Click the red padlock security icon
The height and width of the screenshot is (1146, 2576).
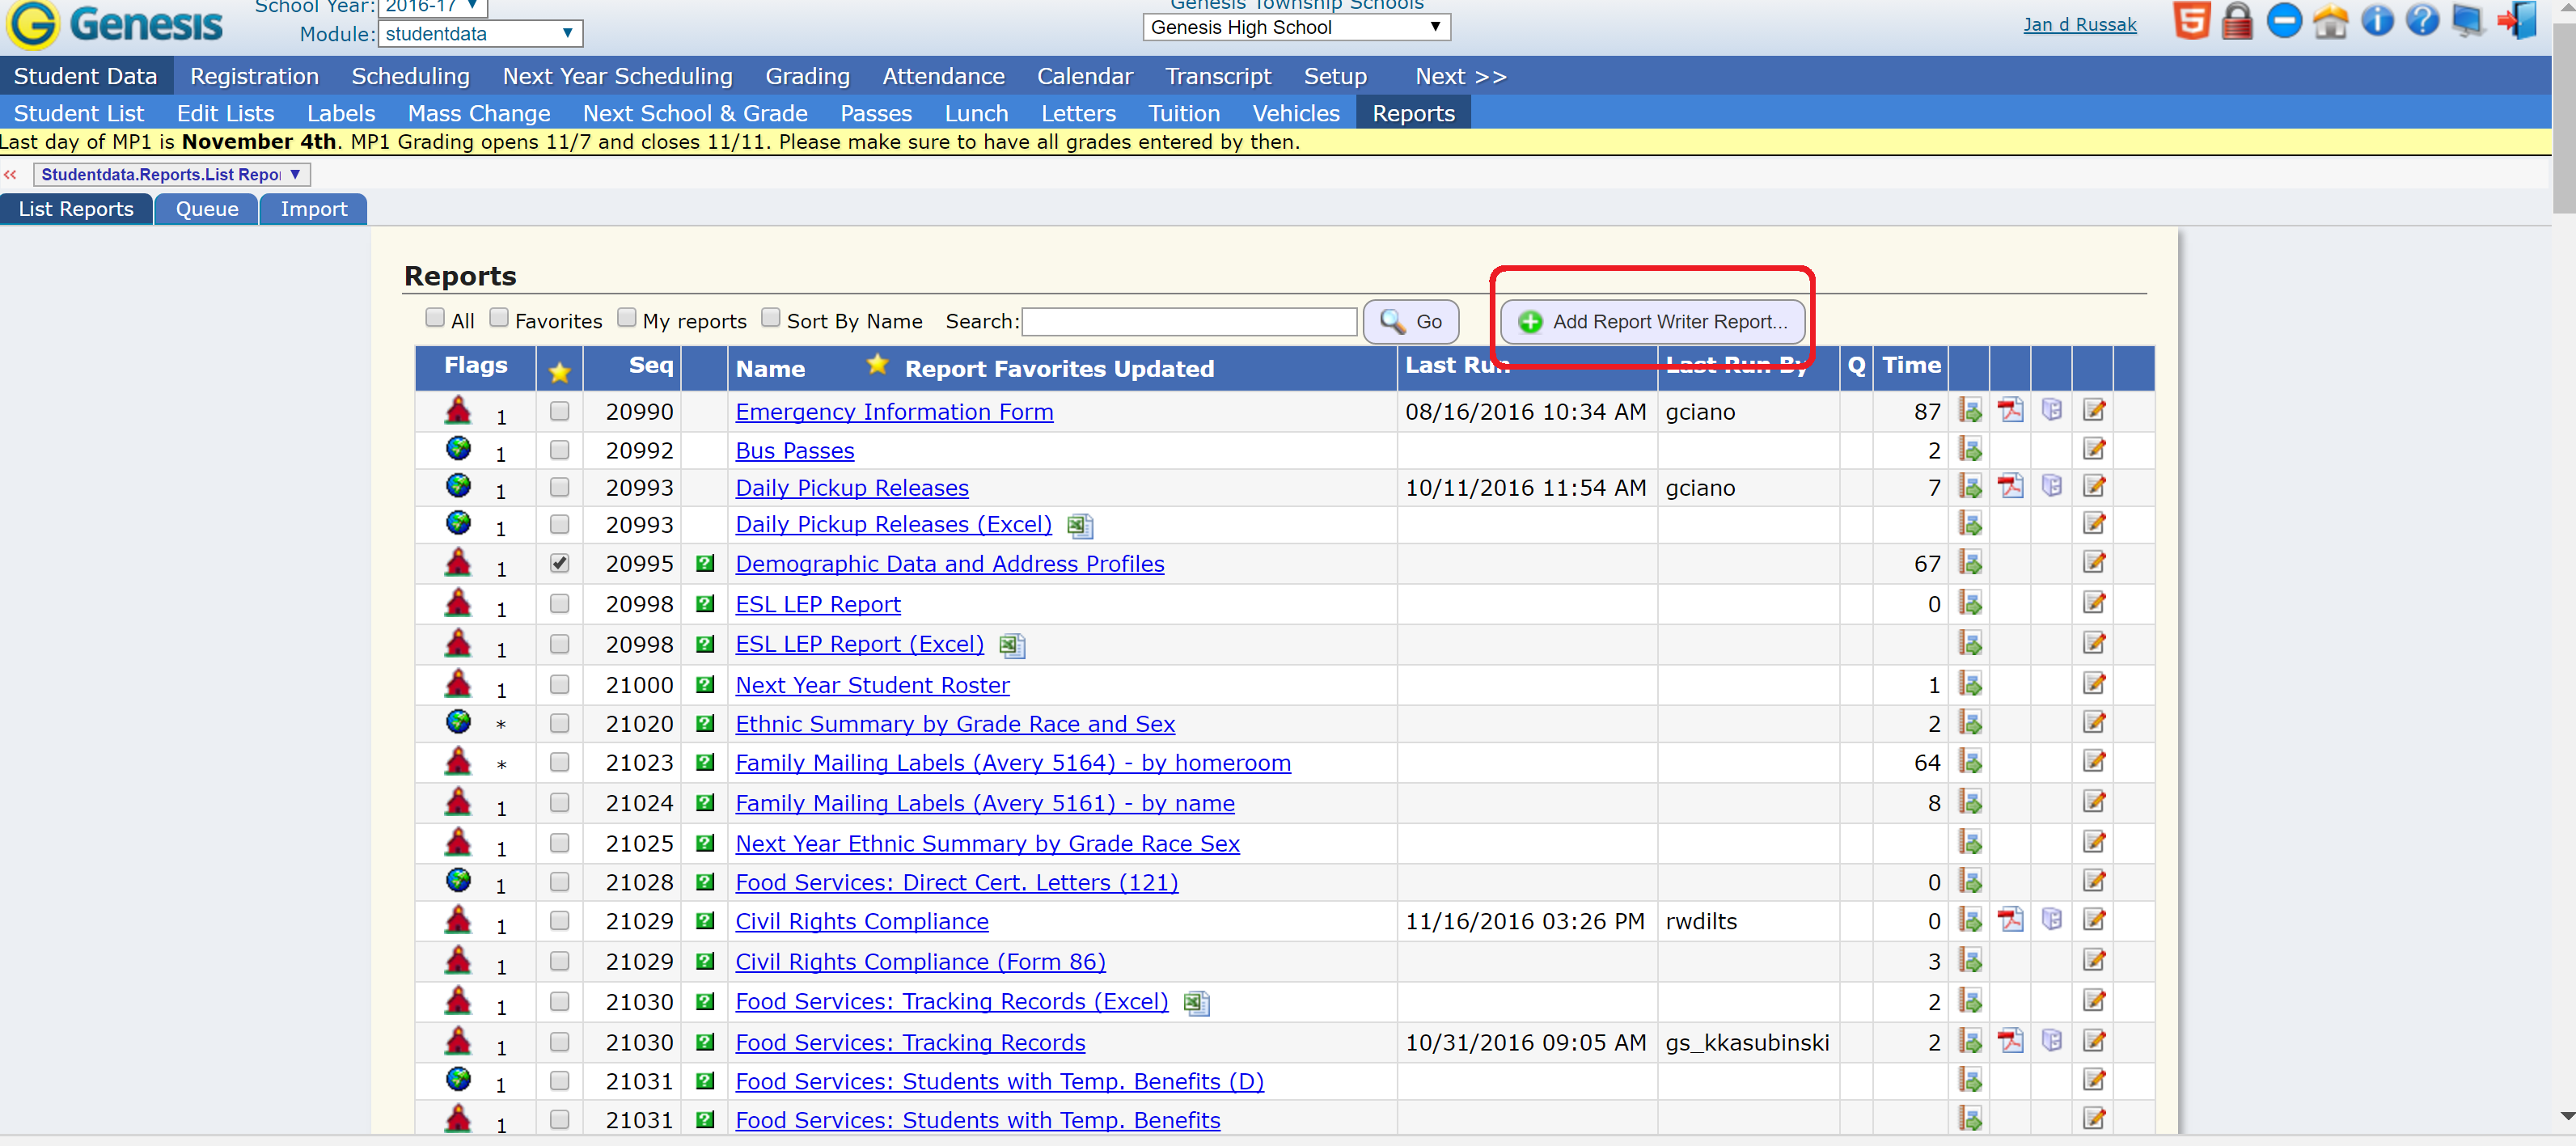pos(2238,20)
